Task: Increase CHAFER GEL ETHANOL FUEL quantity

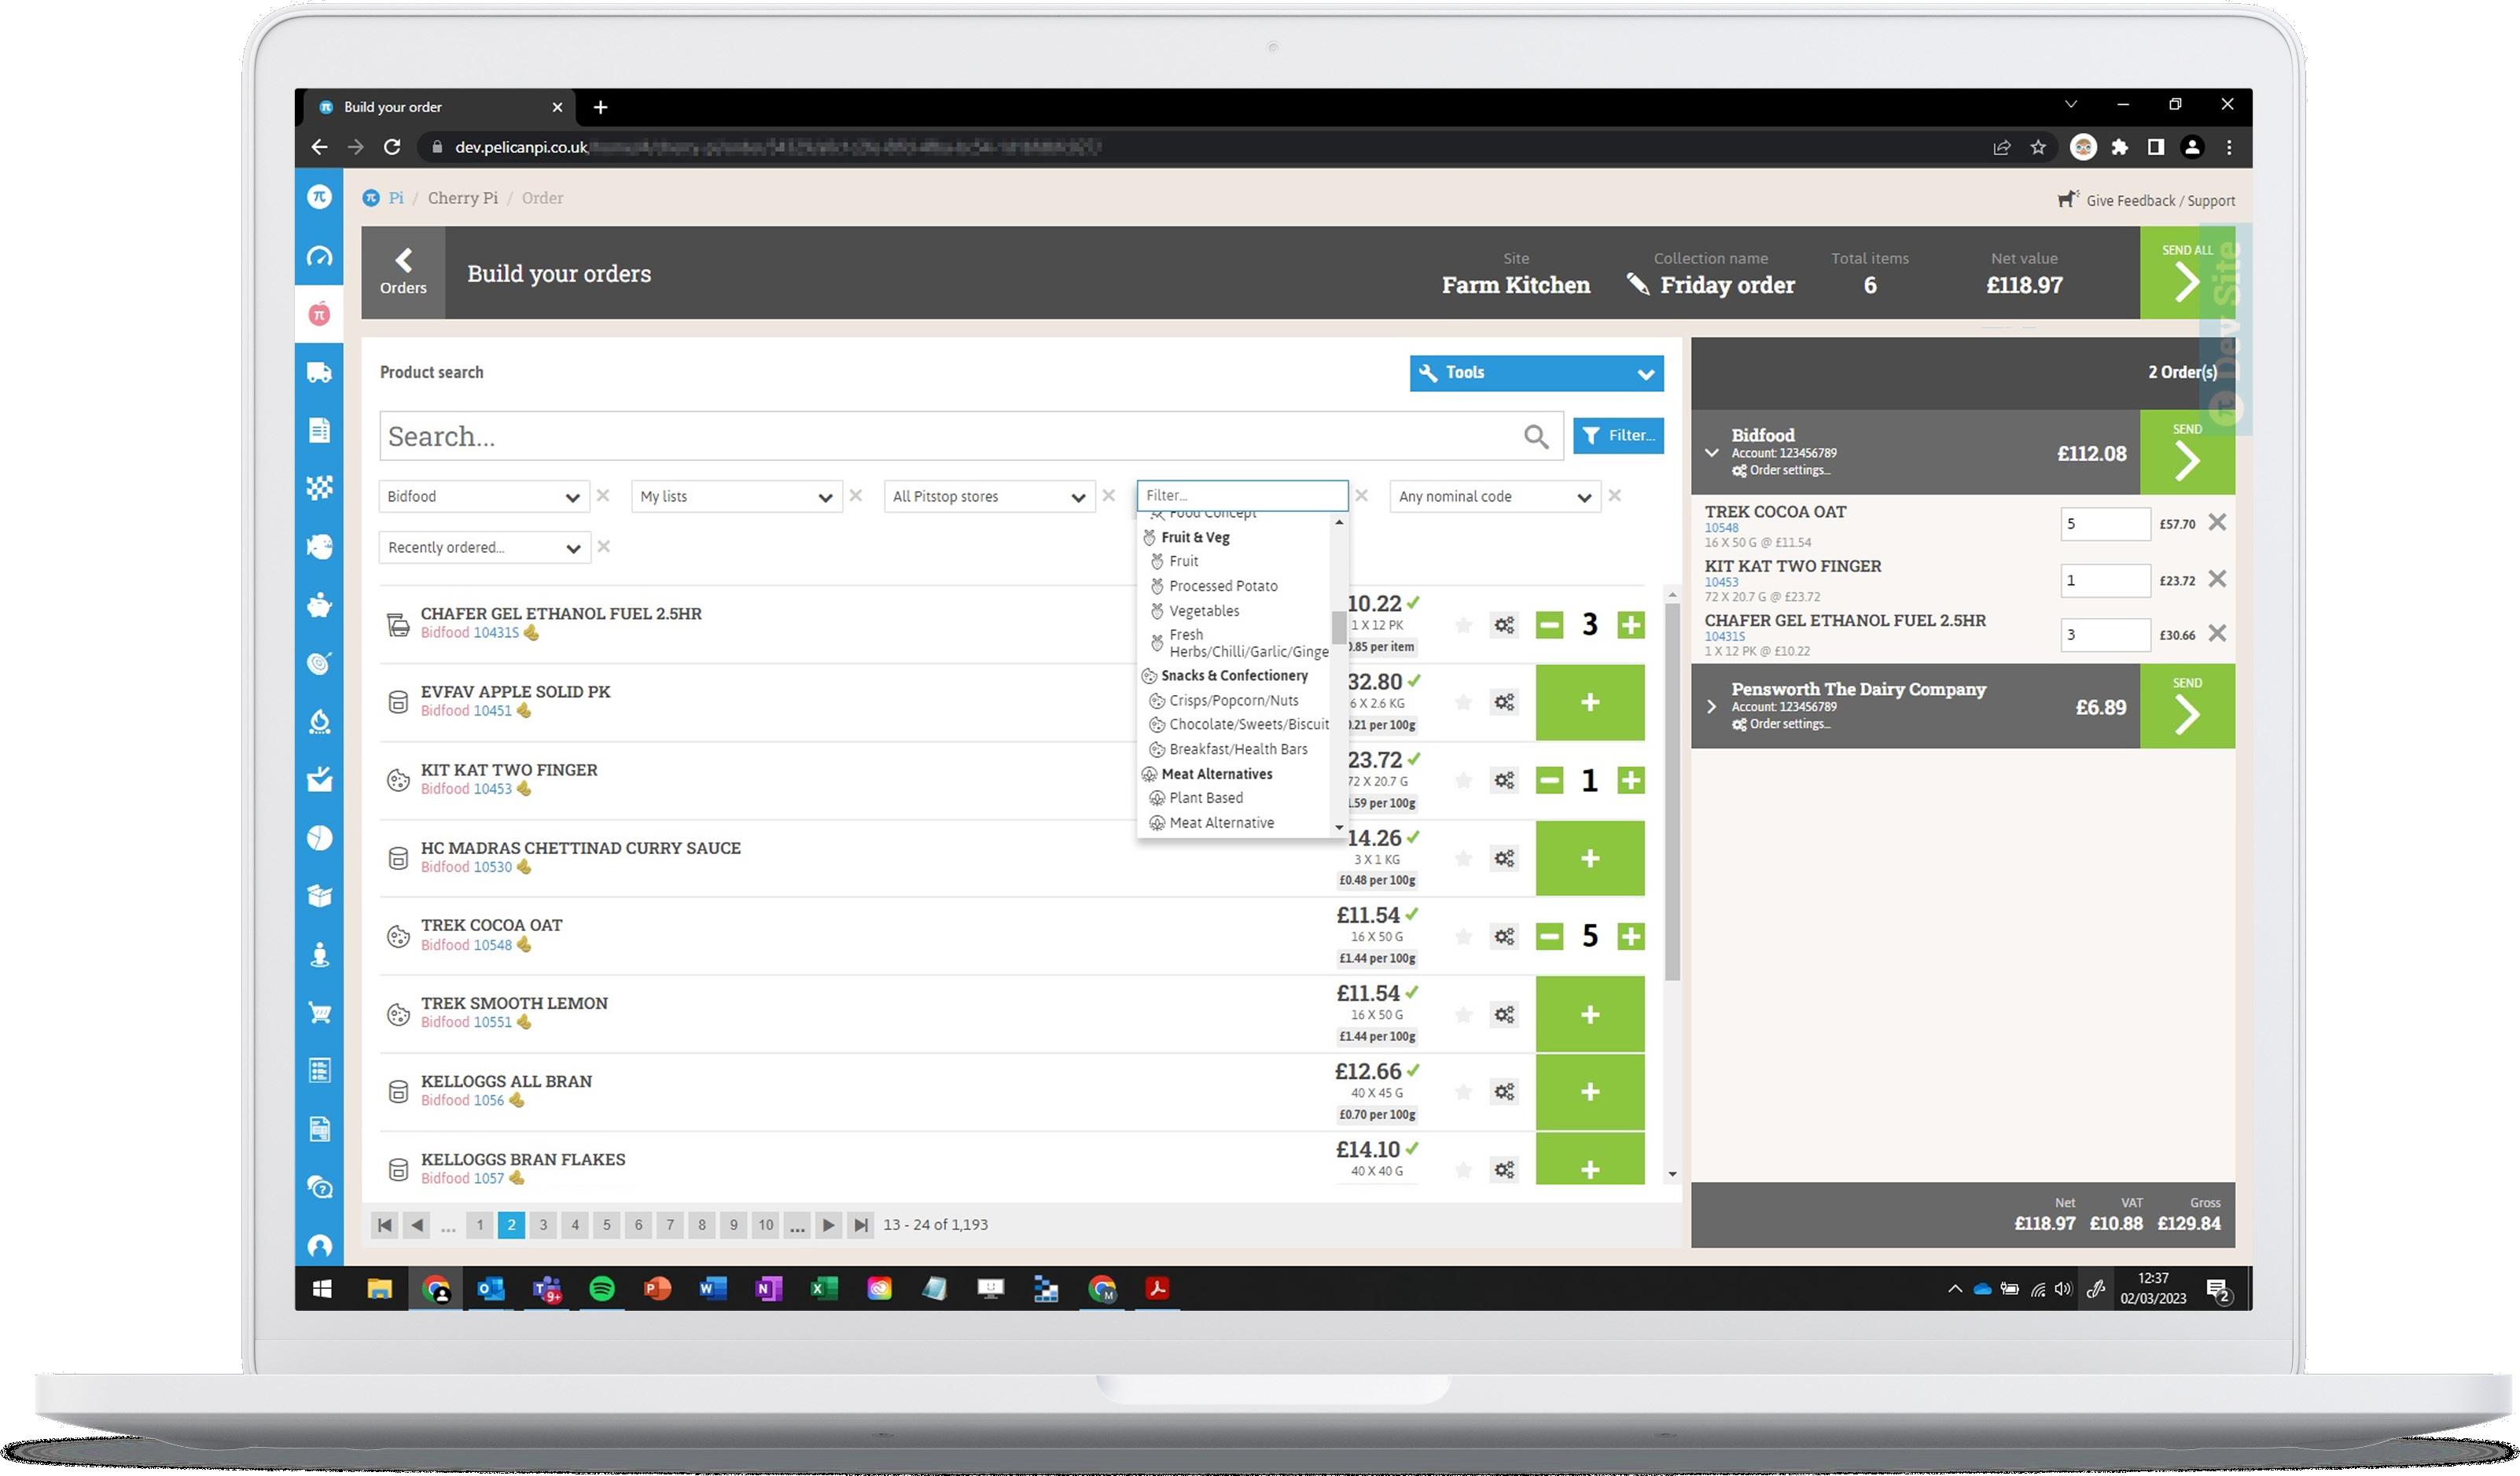Action: [1630, 625]
